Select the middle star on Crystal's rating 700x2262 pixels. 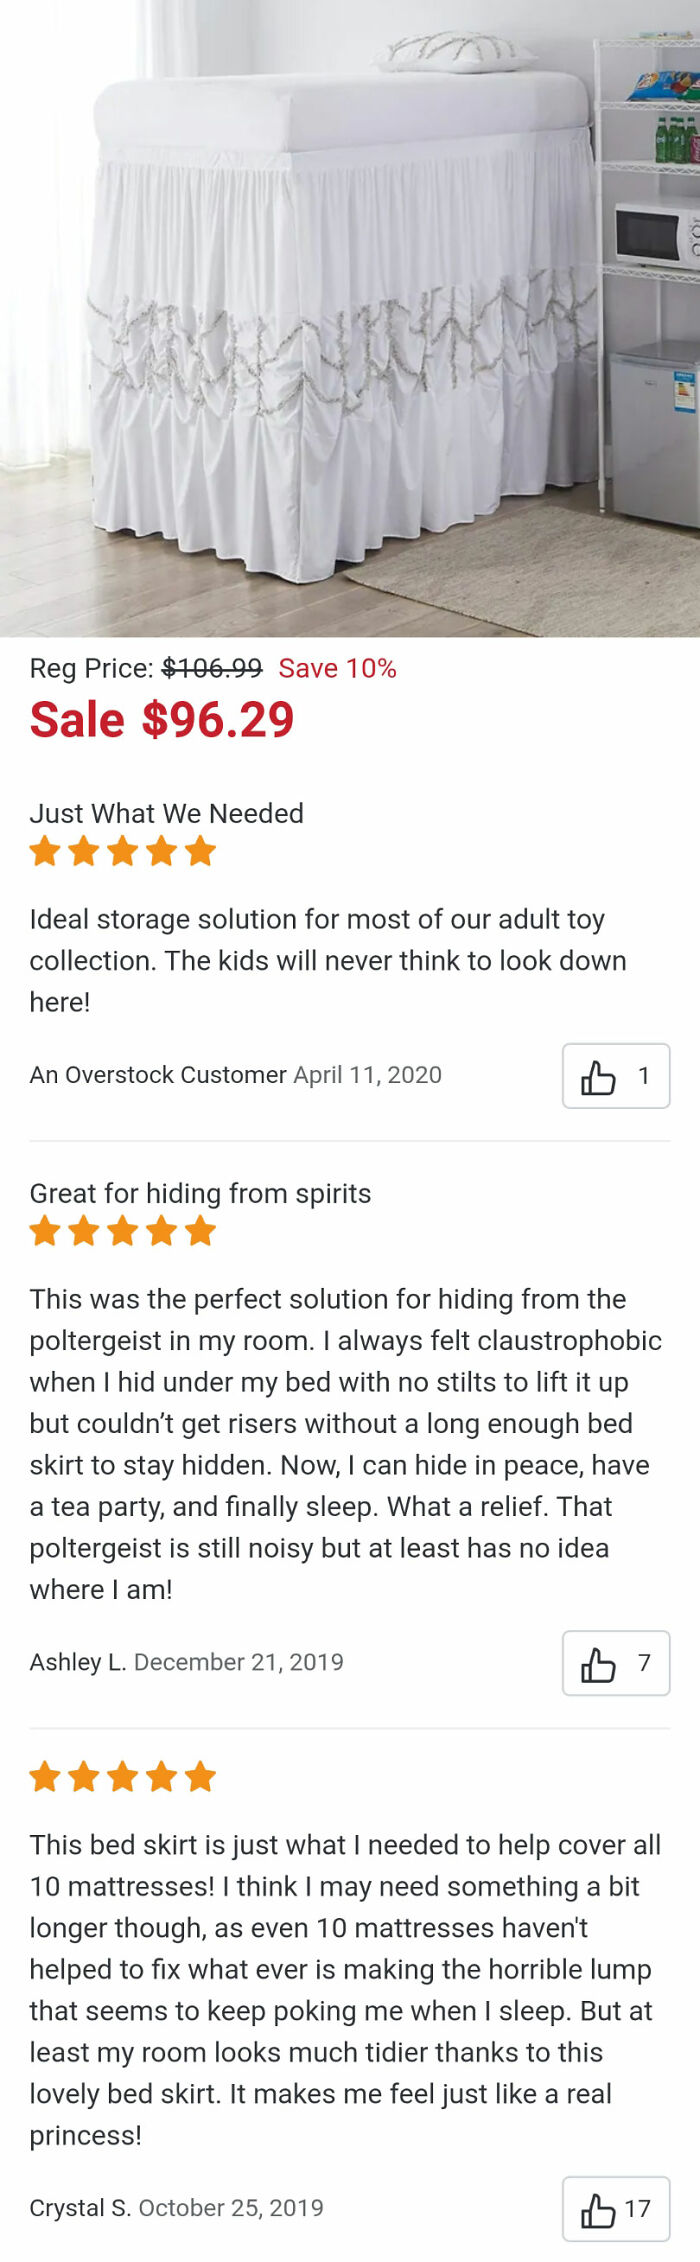122,1777
